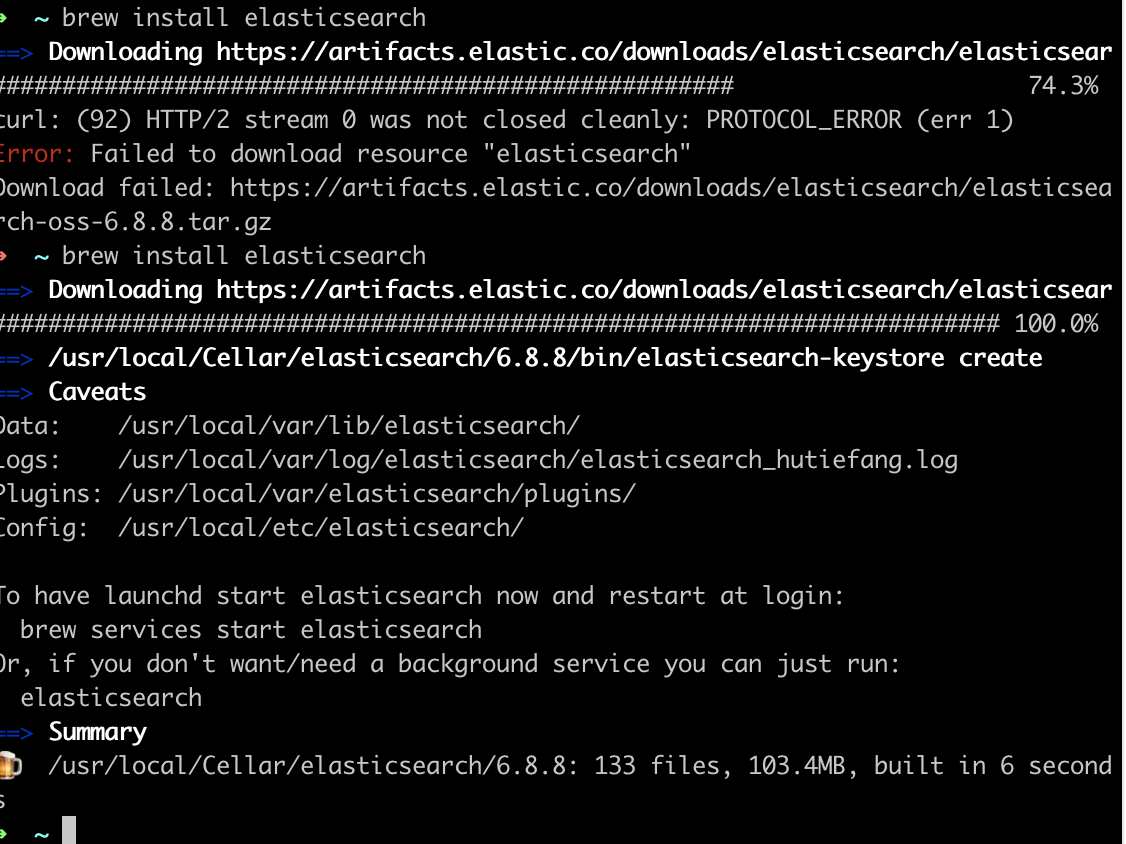Click the "brew services start elasticsearch" command
Viewport: 1126px width, 844px height.
click(251, 630)
